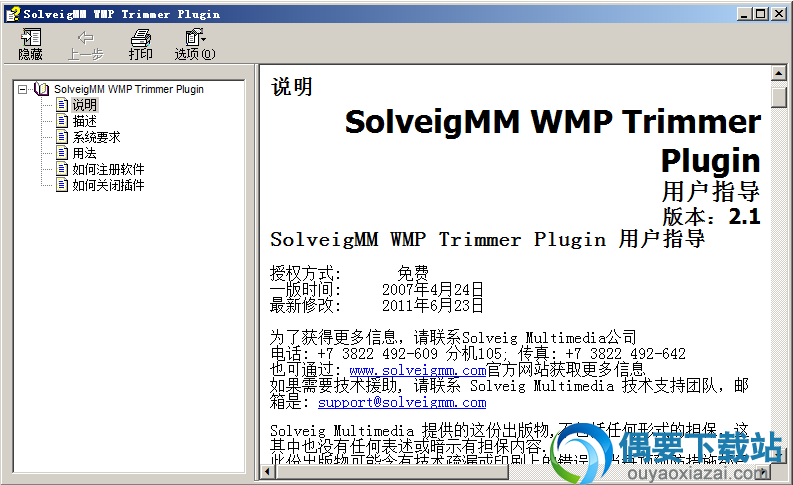Click the horizontal scrollbar left arrow
This screenshot has height=485, width=793.
(268, 472)
